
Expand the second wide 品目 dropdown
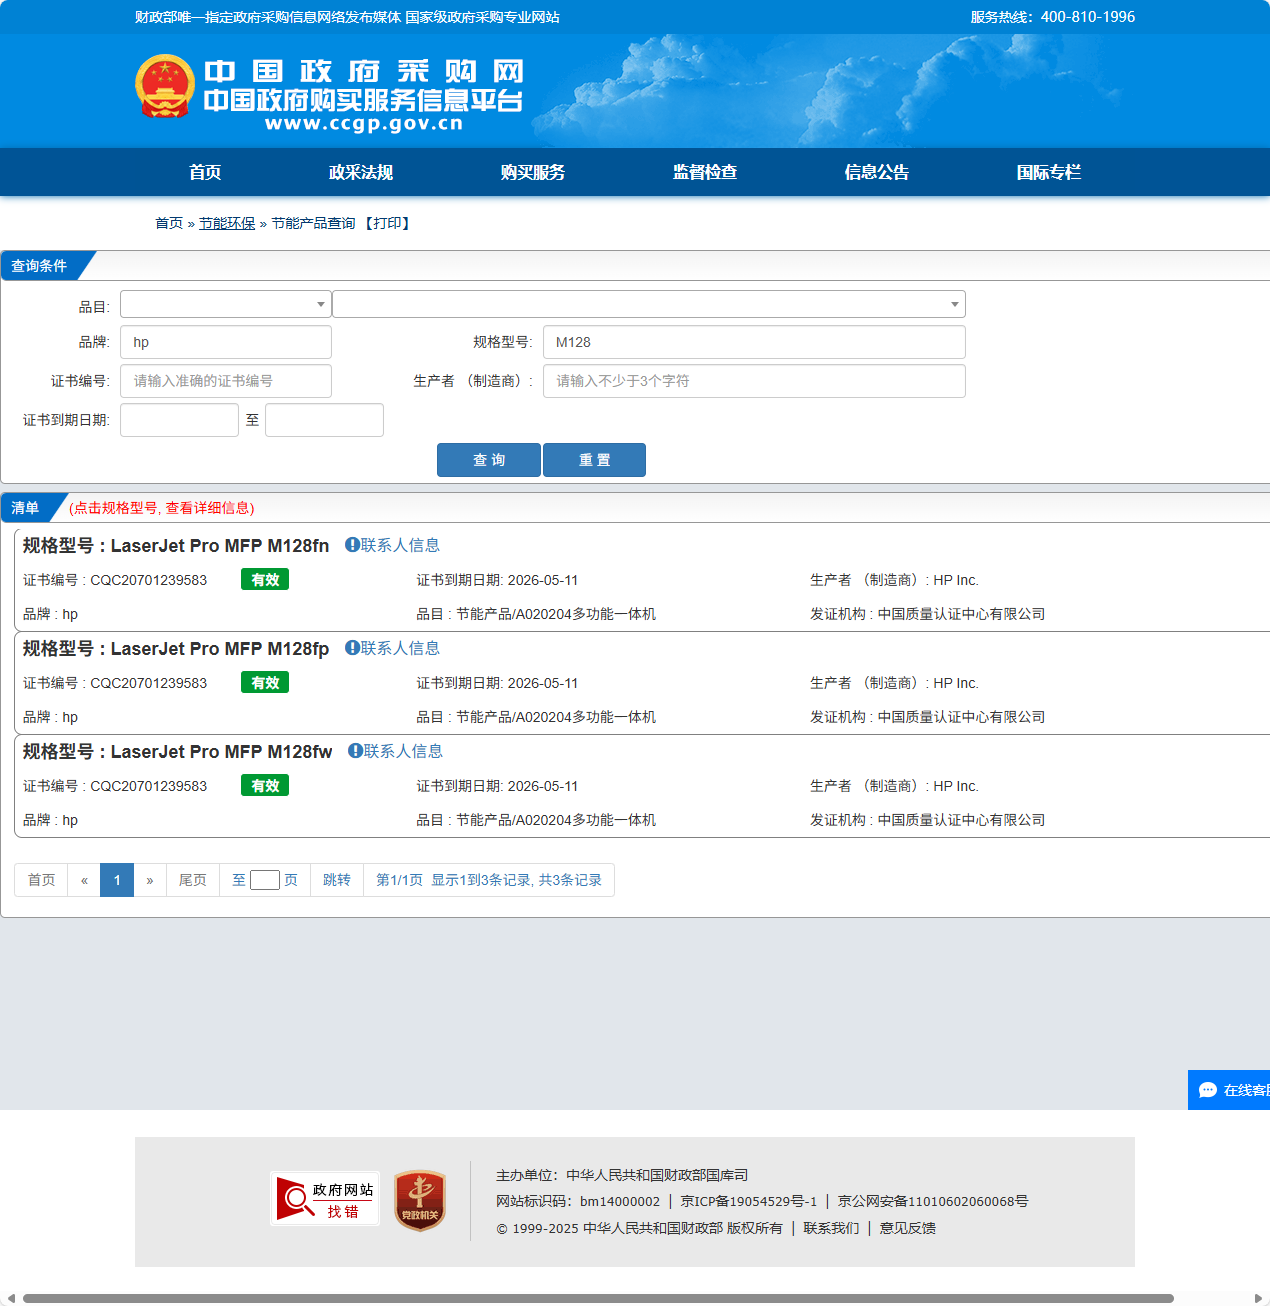(649, 304)
